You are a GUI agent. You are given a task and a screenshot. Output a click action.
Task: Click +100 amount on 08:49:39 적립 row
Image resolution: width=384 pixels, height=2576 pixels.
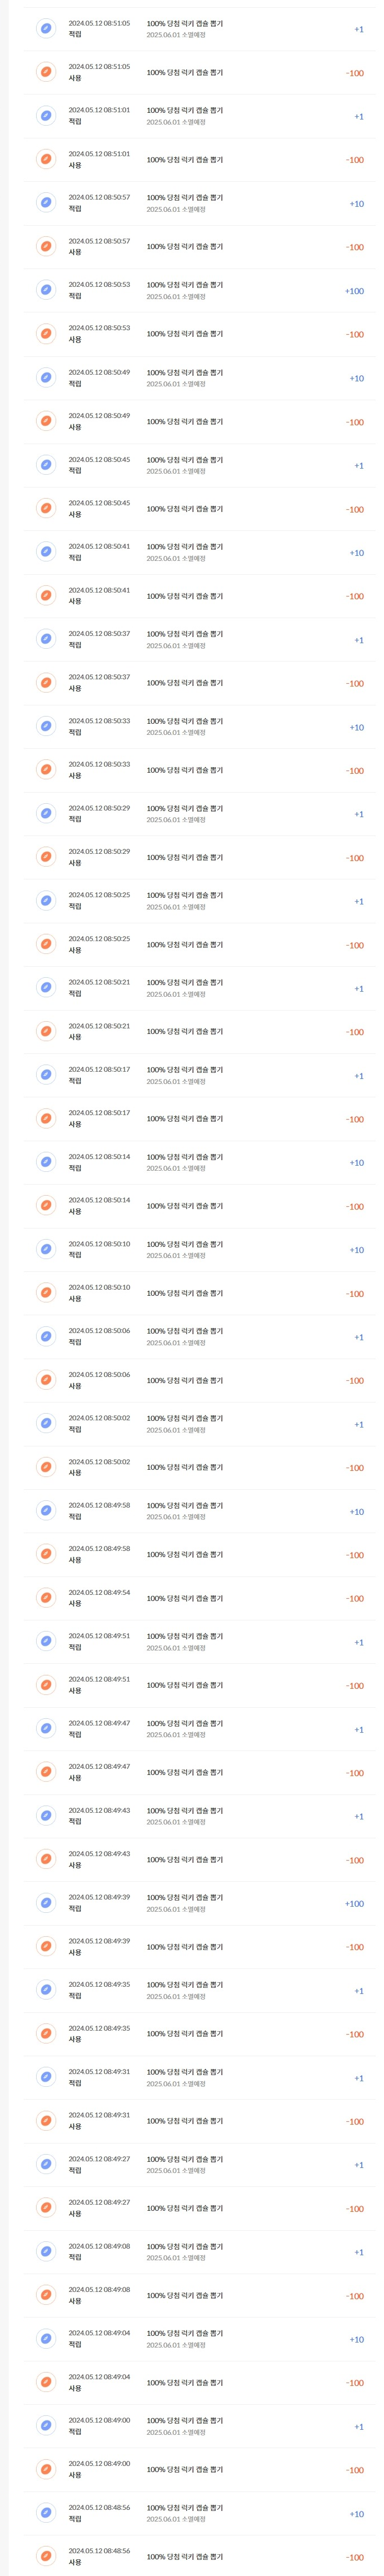[354, 1904]
